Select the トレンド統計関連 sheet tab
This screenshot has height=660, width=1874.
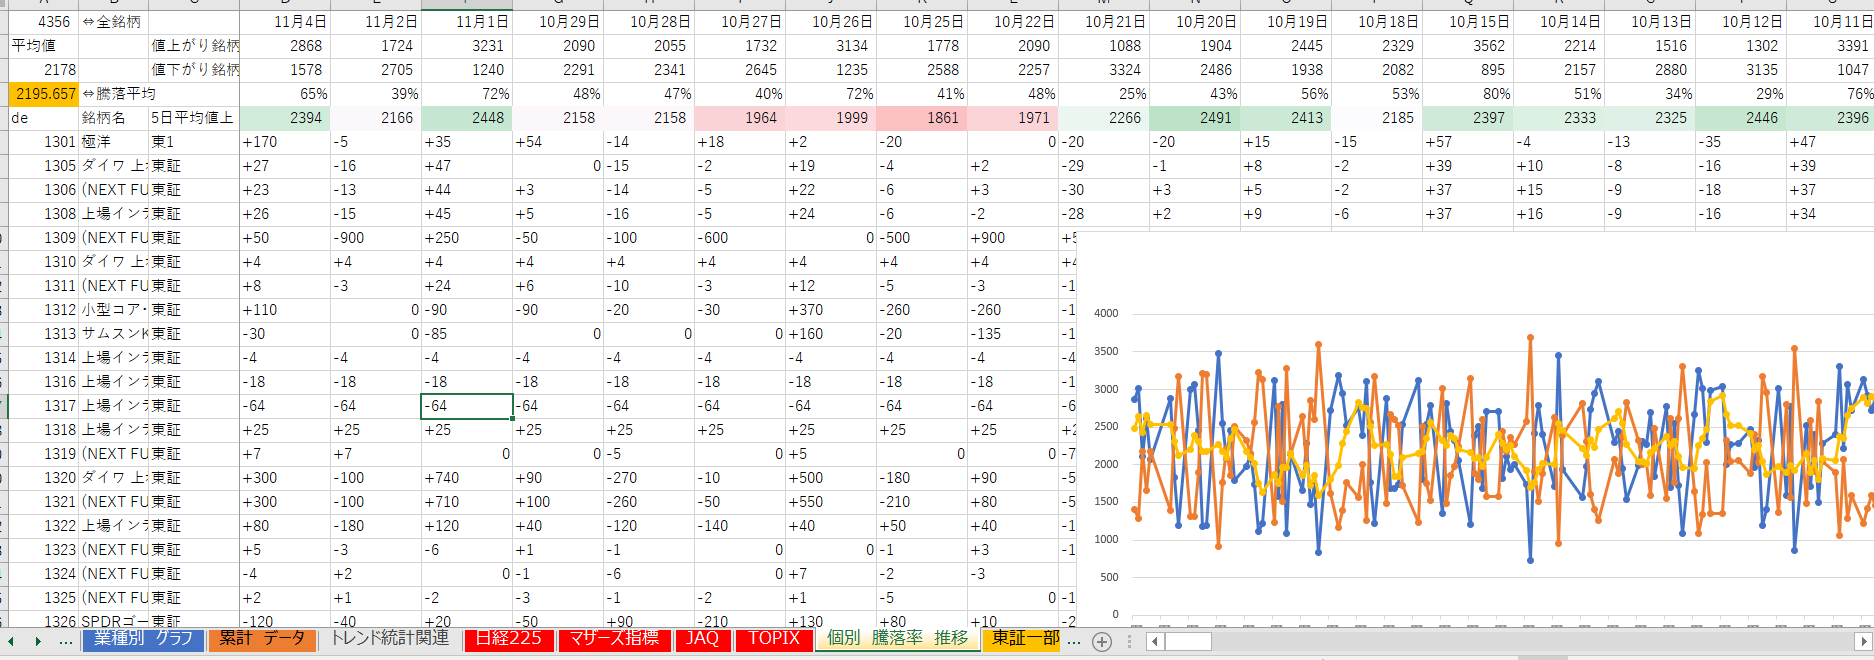389,639
